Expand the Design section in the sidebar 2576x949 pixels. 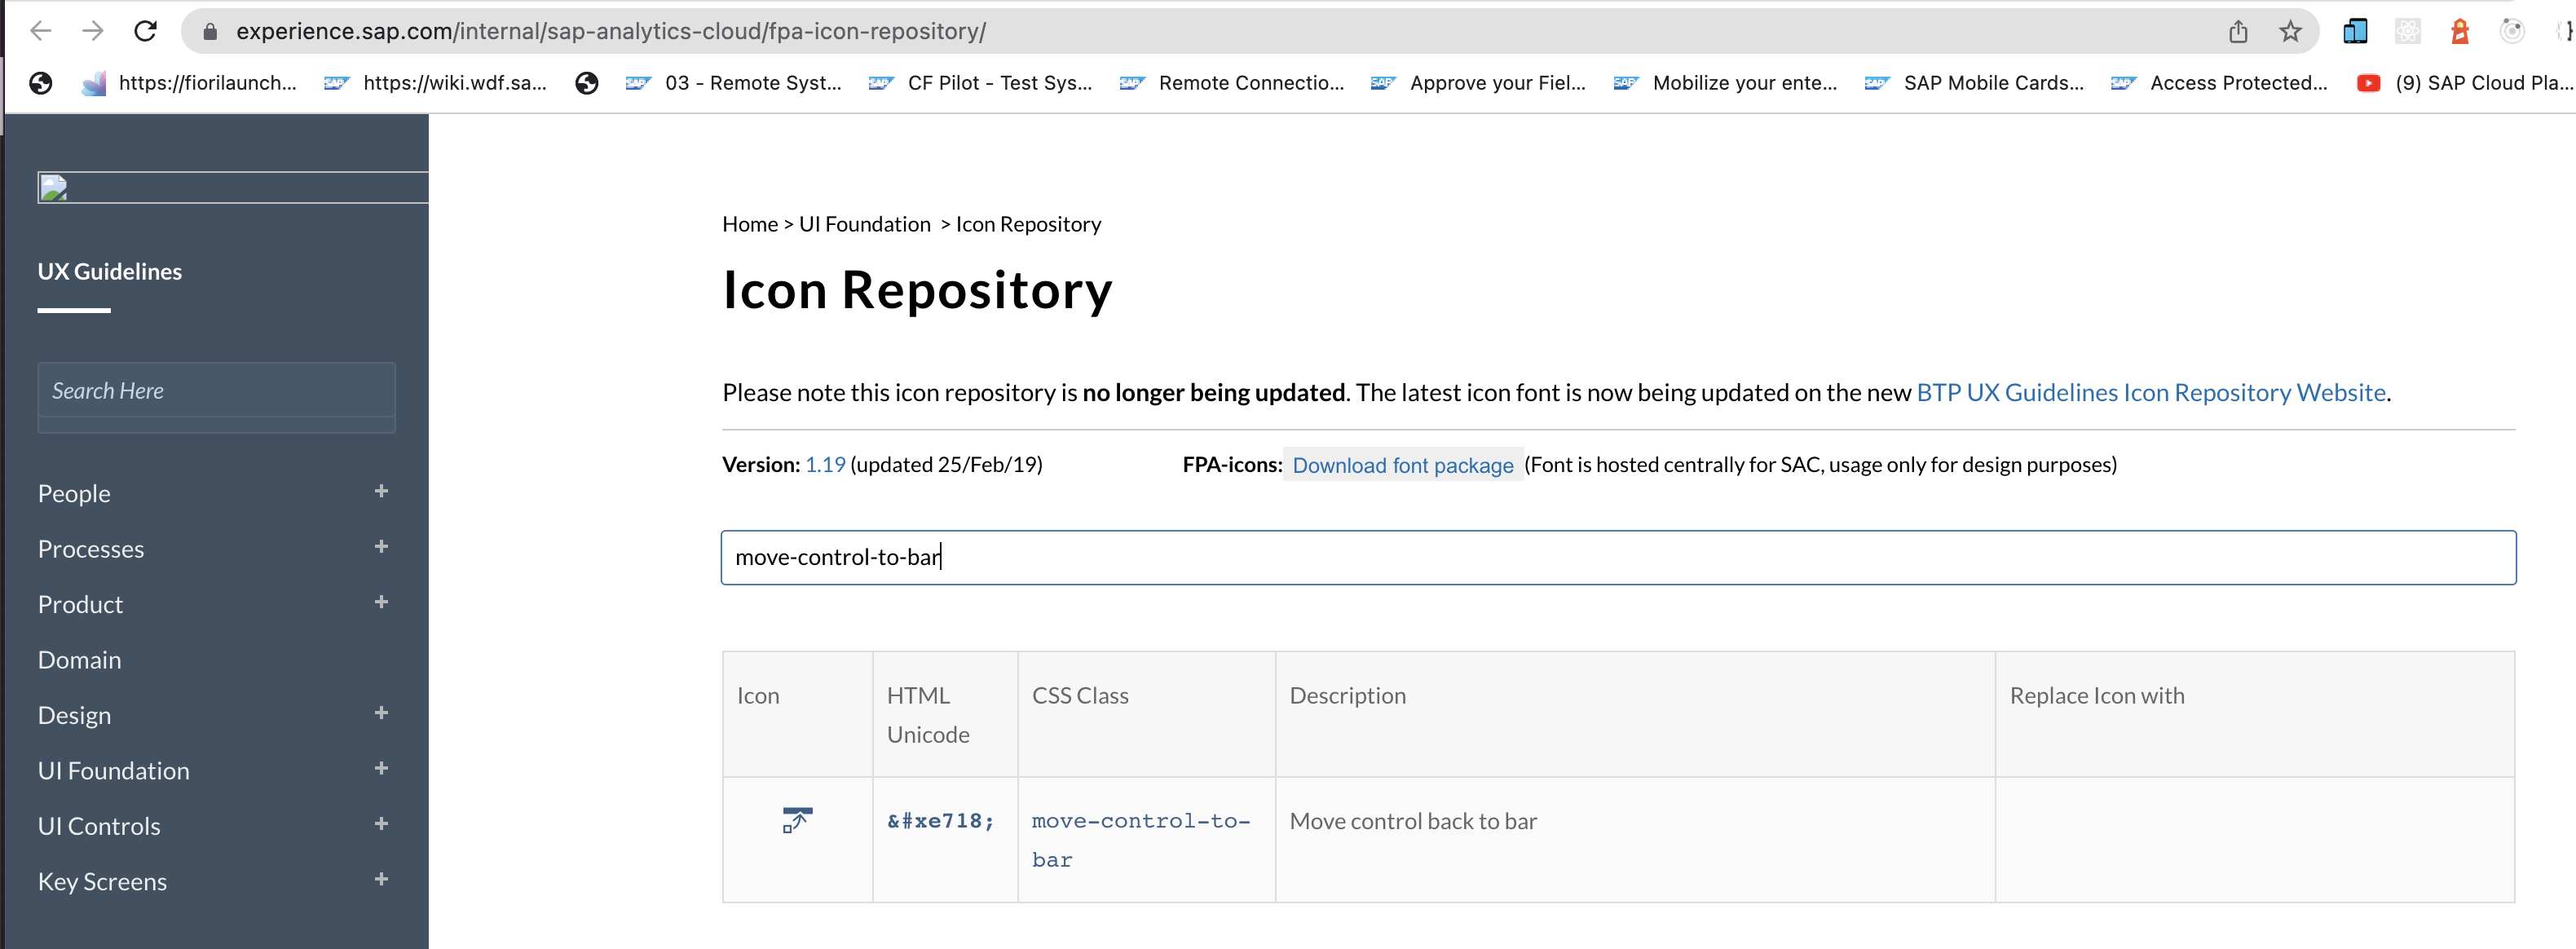tap(381, 712)
